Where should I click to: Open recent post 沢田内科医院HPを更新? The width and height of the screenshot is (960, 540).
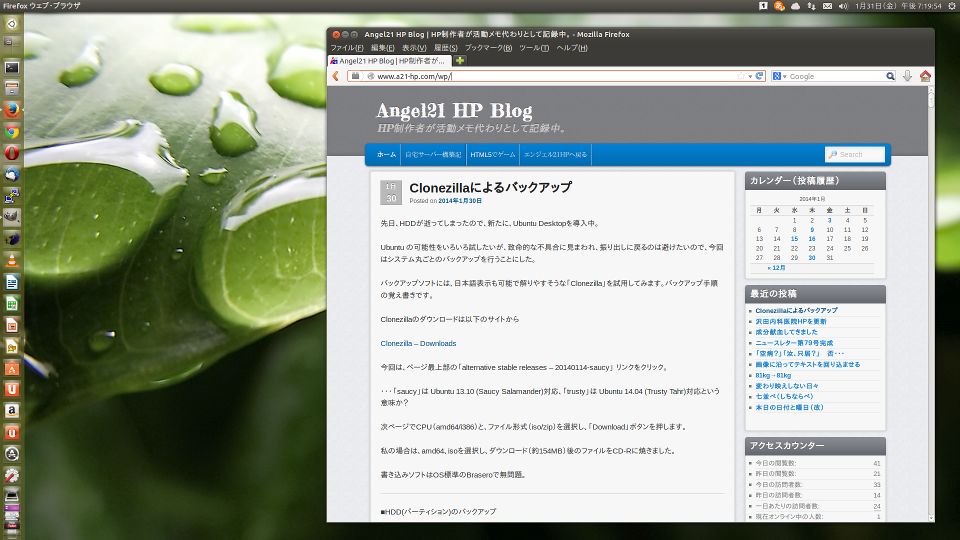pyautogui.click(x=790, y=321)
